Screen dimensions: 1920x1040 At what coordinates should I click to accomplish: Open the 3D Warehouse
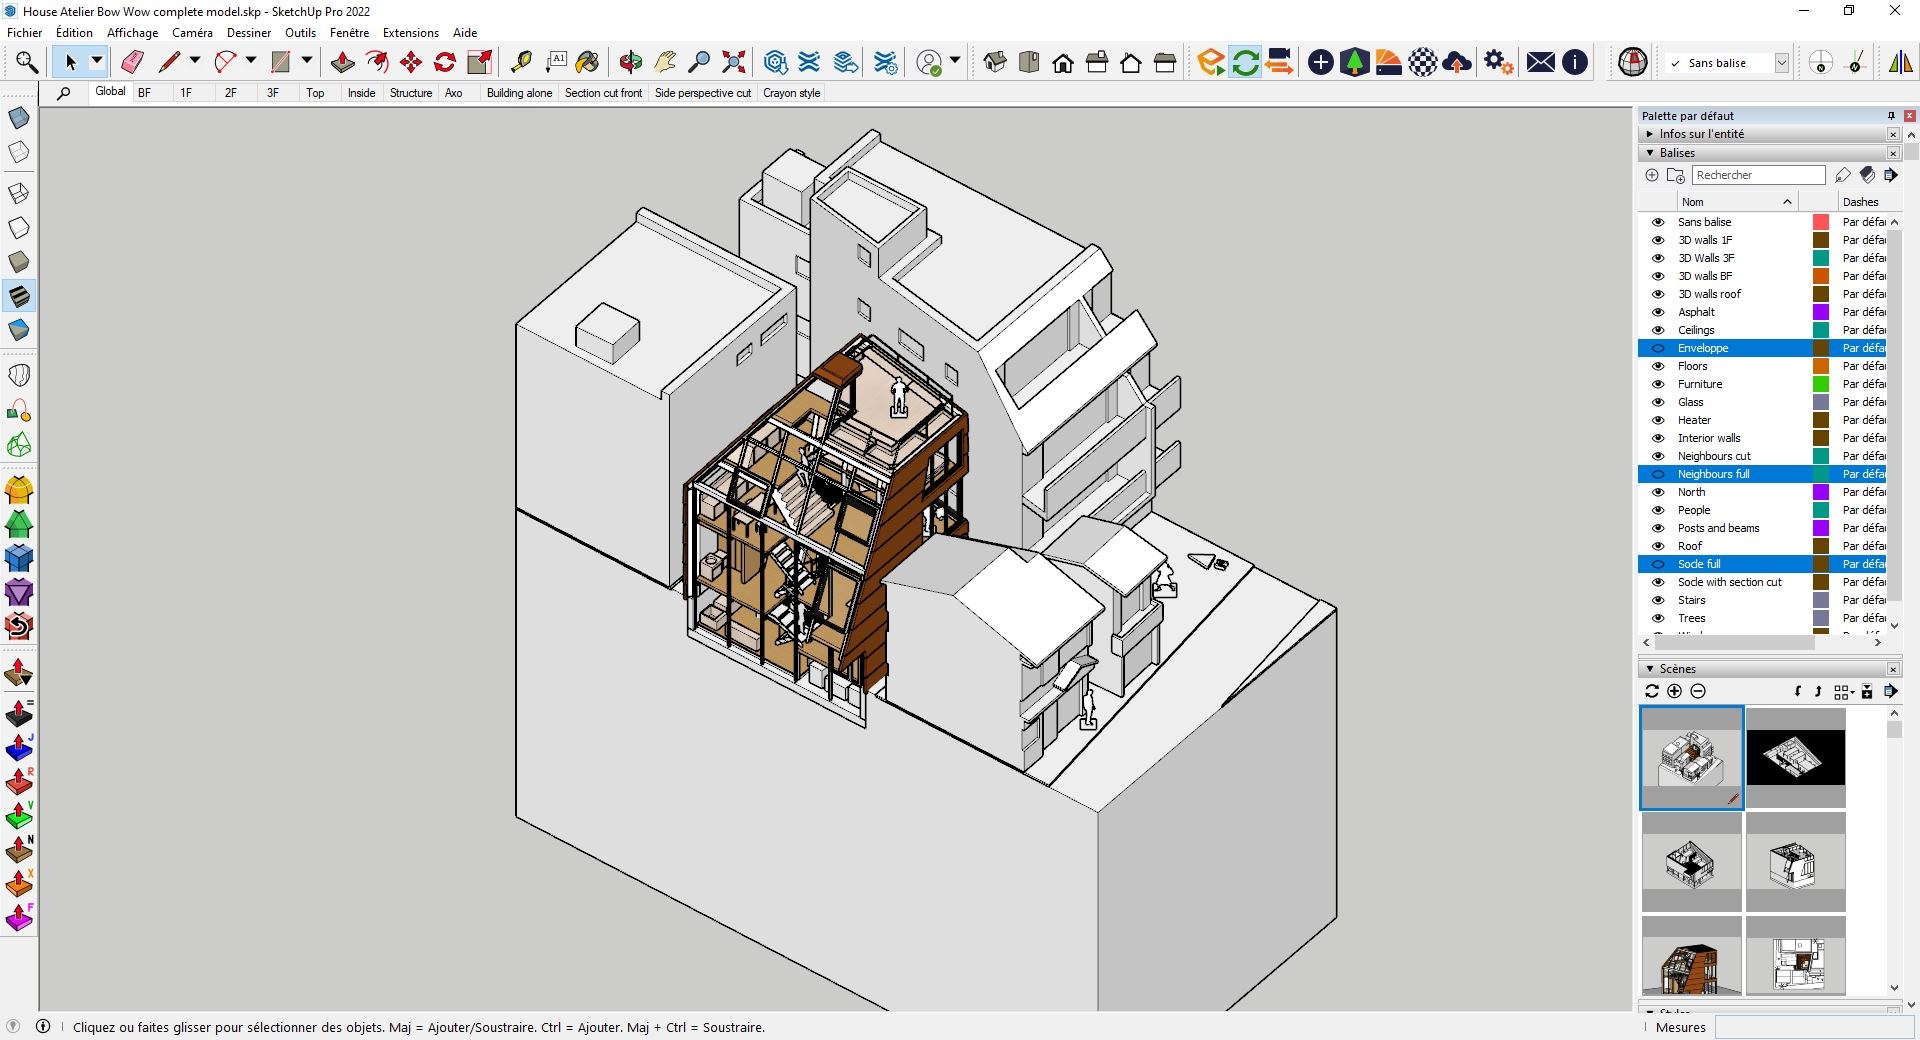[775, 62]
